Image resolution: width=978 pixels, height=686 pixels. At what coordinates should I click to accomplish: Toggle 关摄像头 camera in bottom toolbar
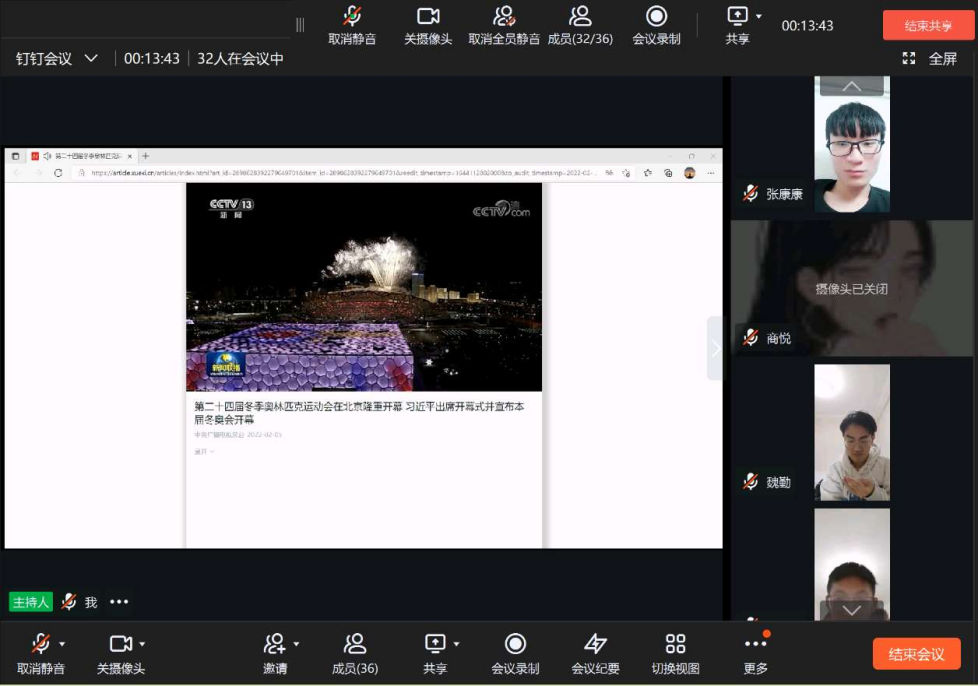click(x=120, y=653)
